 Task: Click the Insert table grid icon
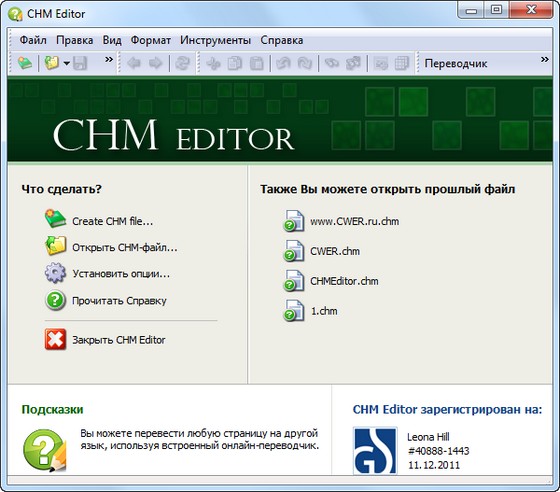[401, 64]
